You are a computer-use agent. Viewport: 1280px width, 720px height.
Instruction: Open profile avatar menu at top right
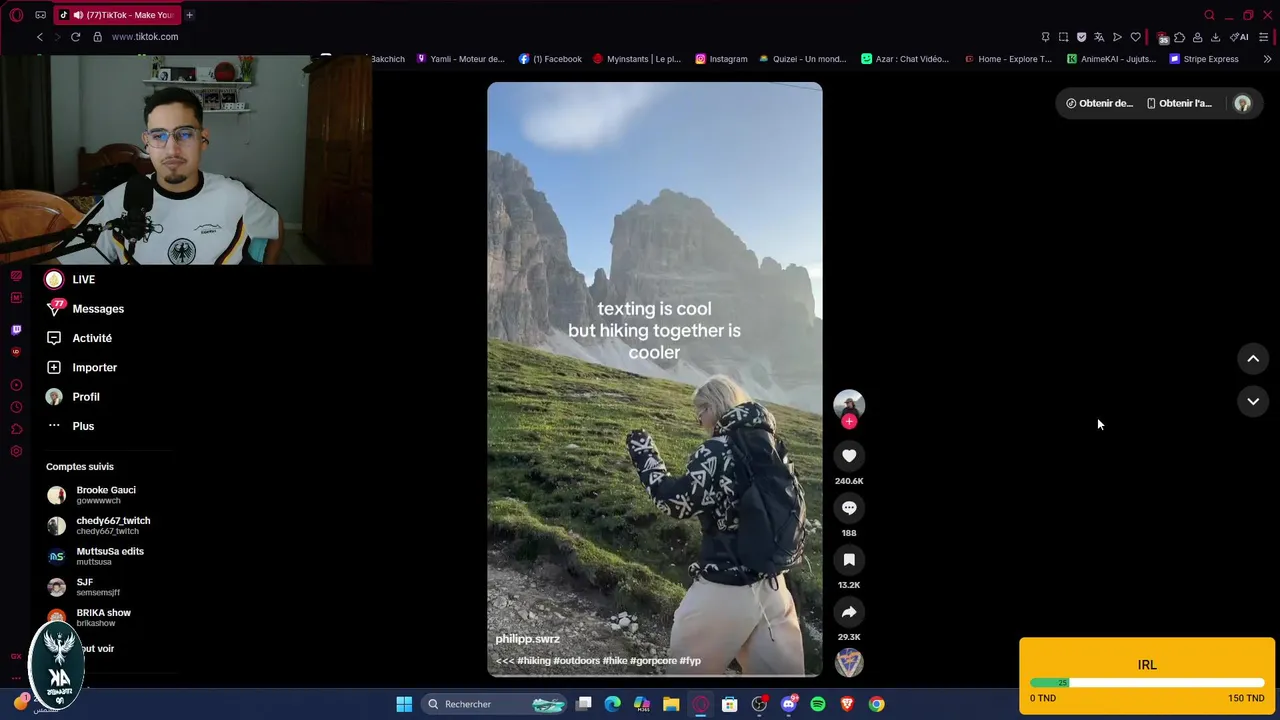[1242, 103]
